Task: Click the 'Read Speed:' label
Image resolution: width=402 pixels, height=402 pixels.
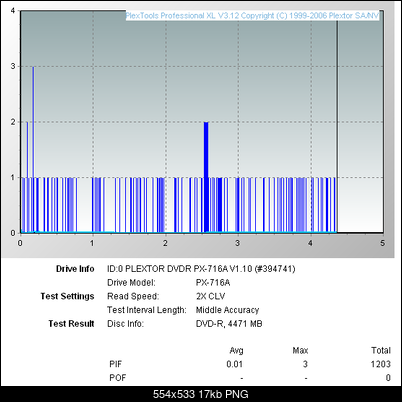Action: [133, 296]
